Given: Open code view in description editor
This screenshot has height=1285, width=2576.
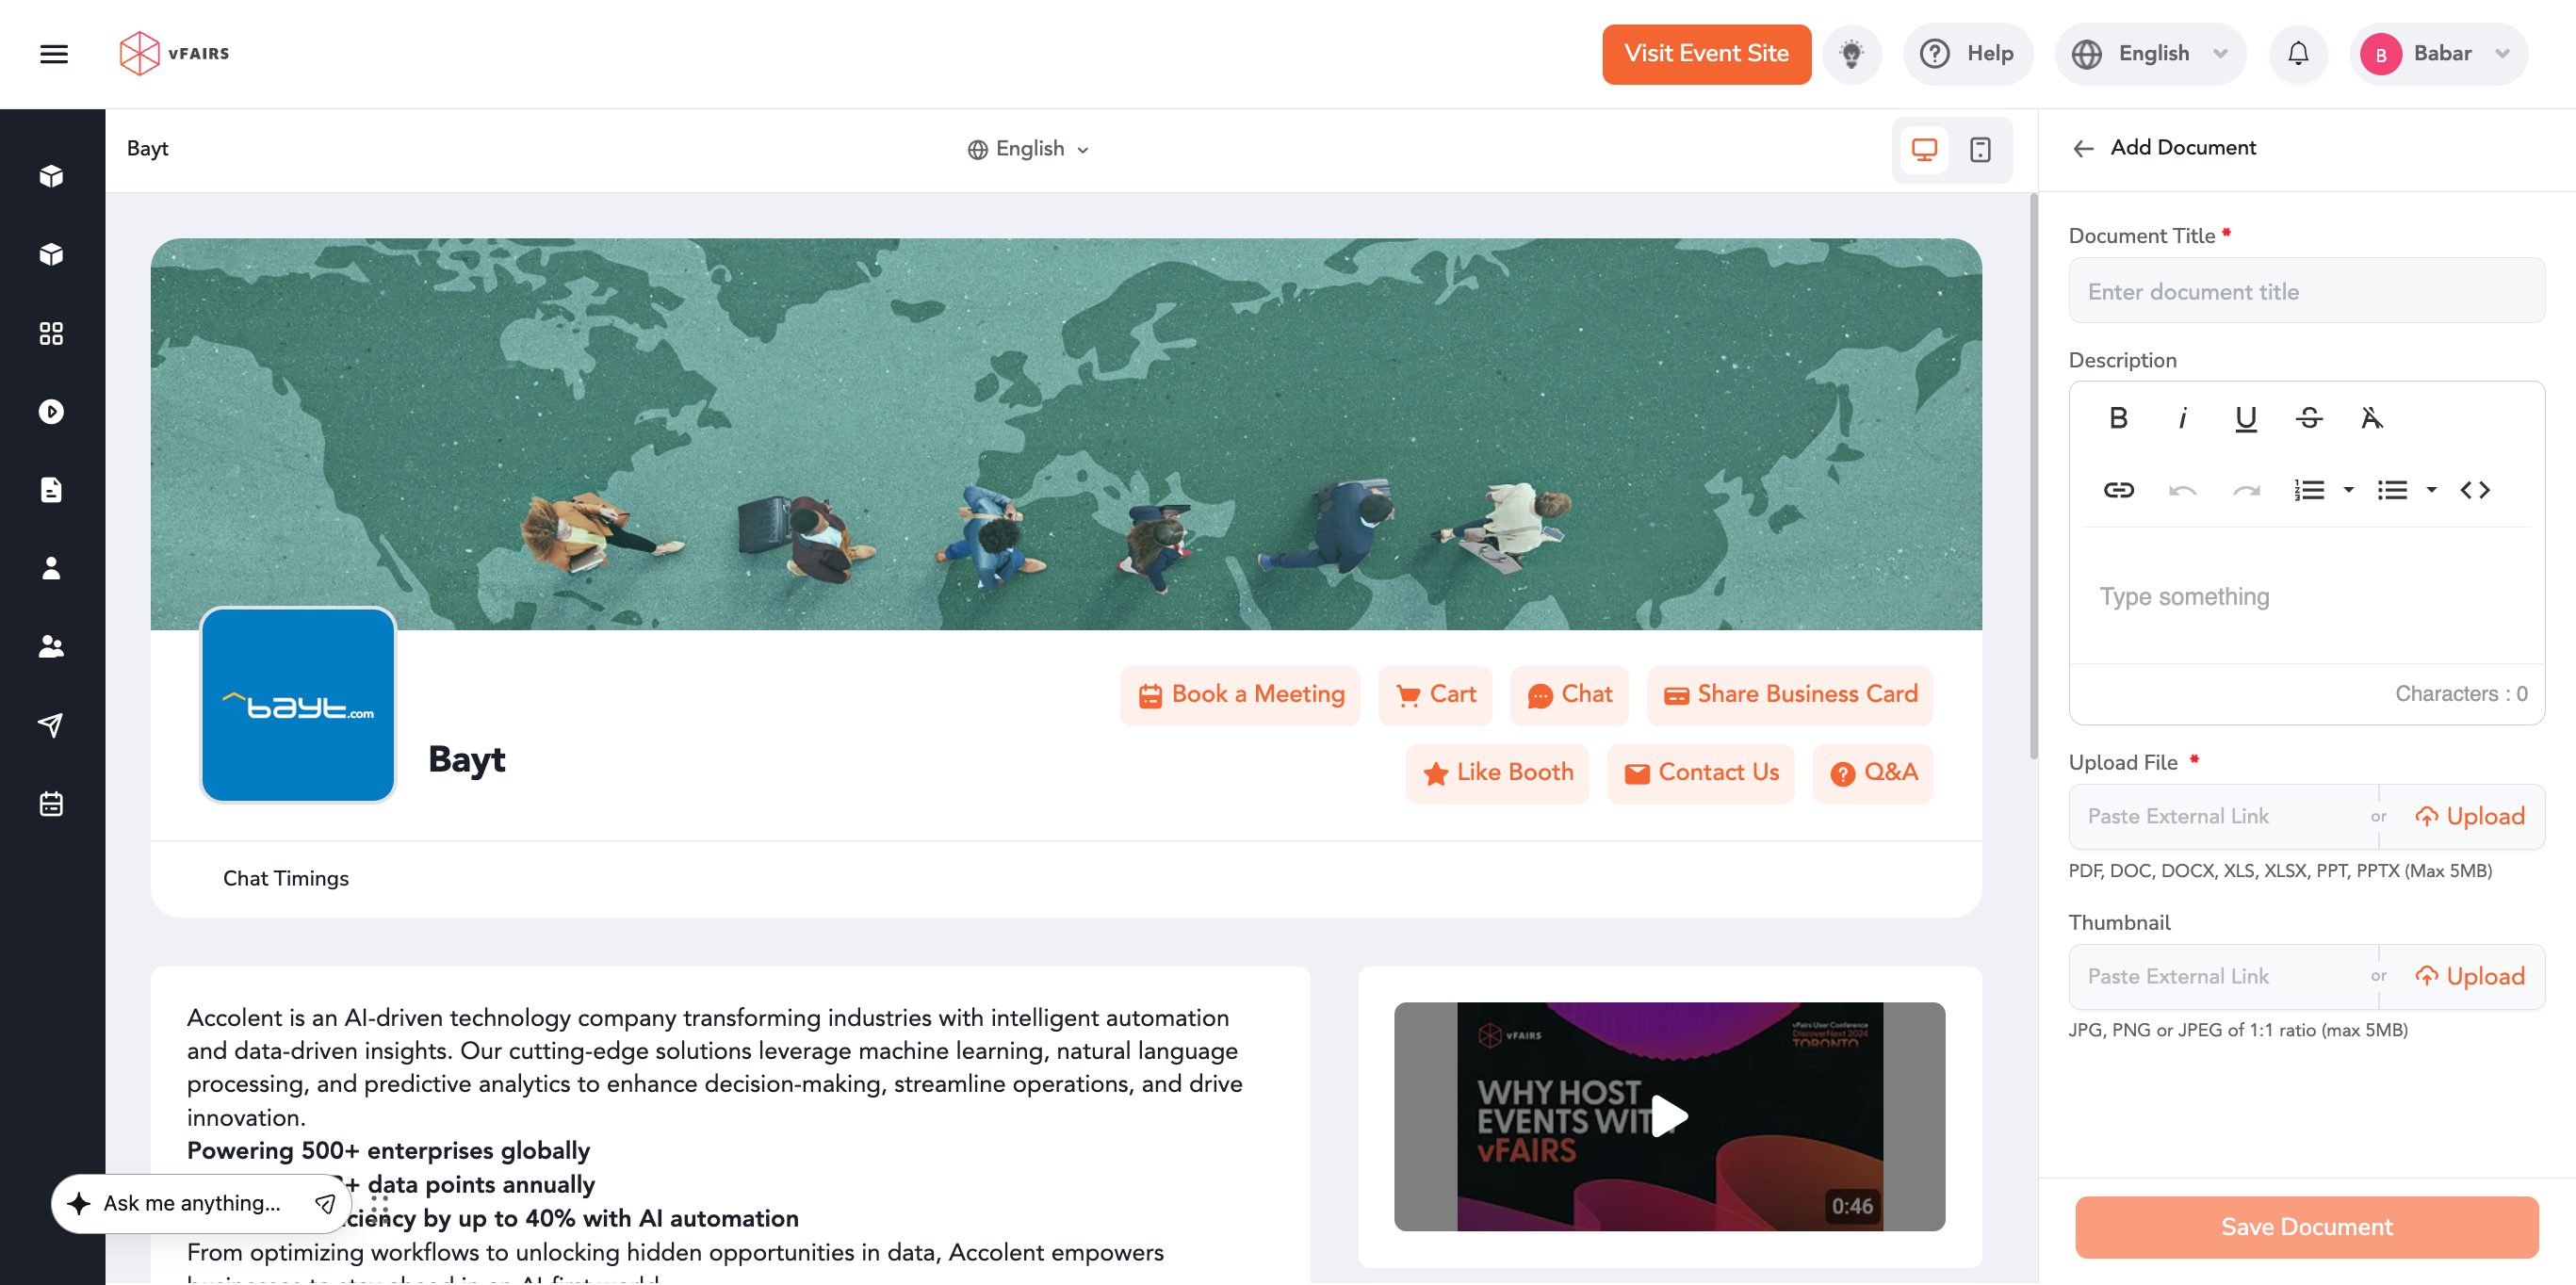Looking at the screenshot, I should pos(2475,490).
